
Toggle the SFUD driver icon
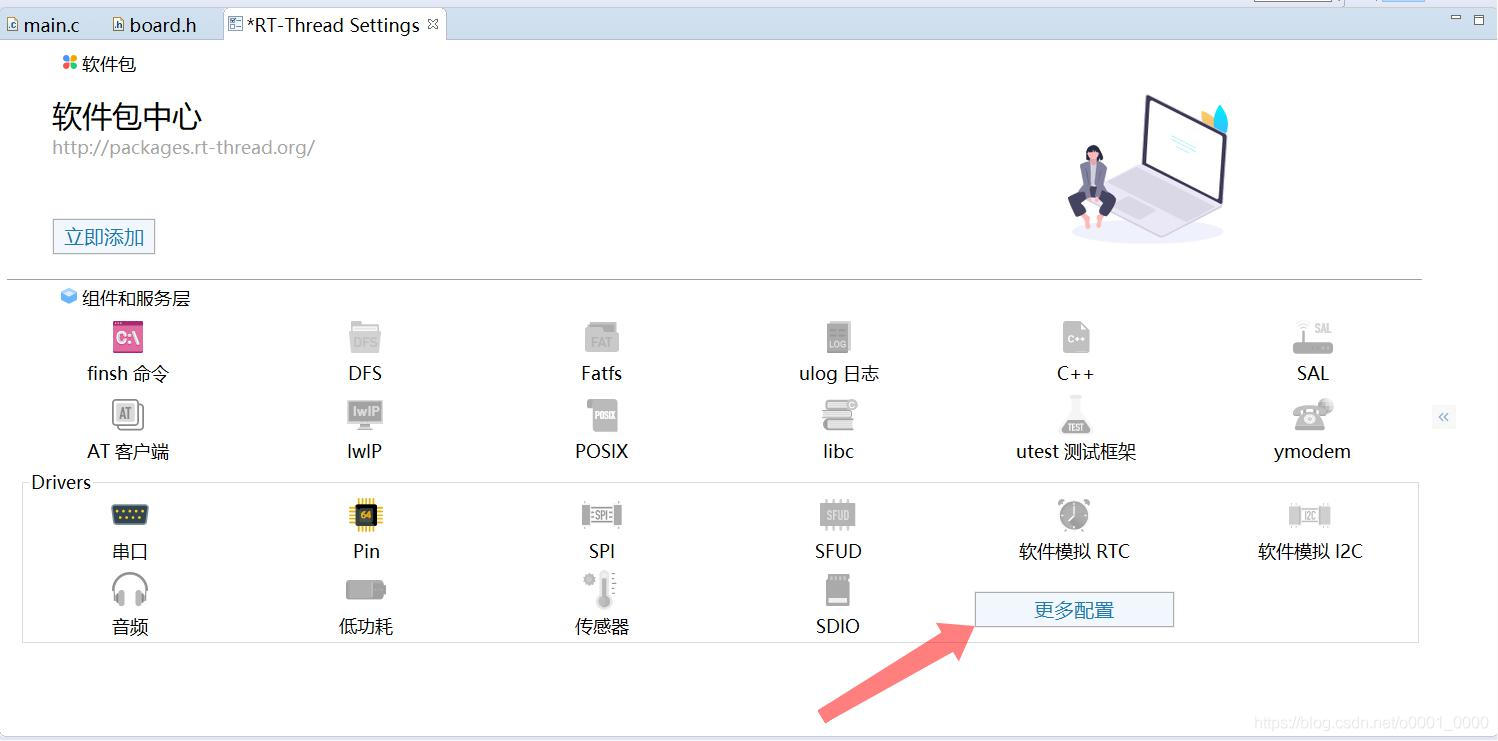pos(838,515)
